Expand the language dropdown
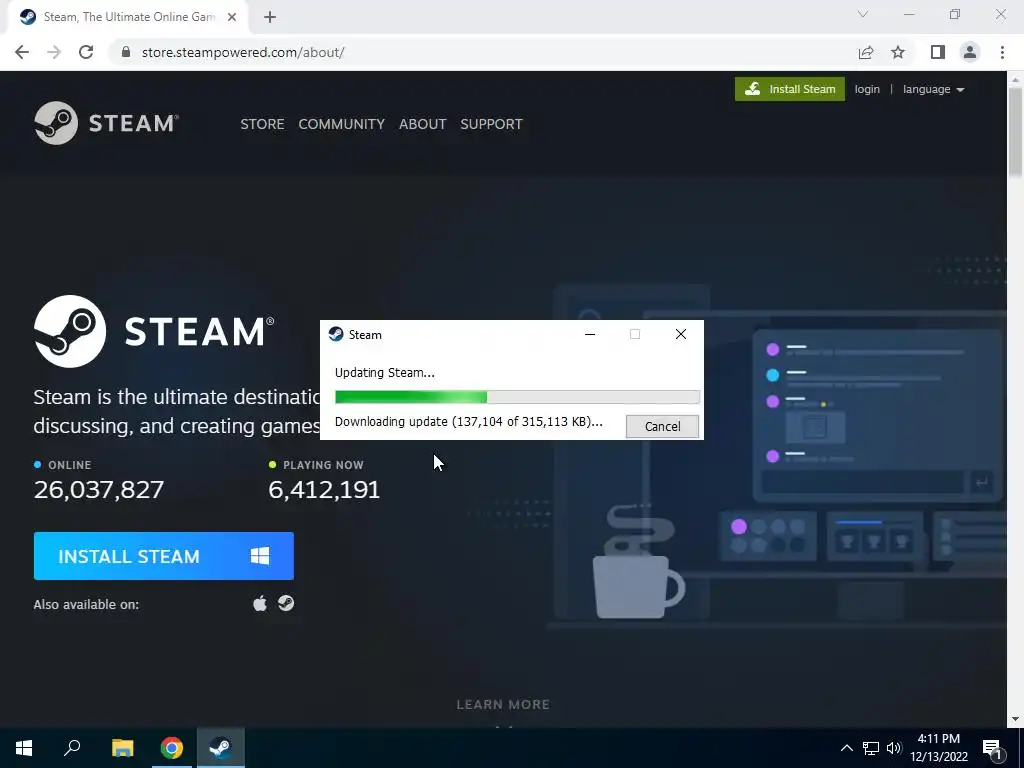 tap(933, 89)
